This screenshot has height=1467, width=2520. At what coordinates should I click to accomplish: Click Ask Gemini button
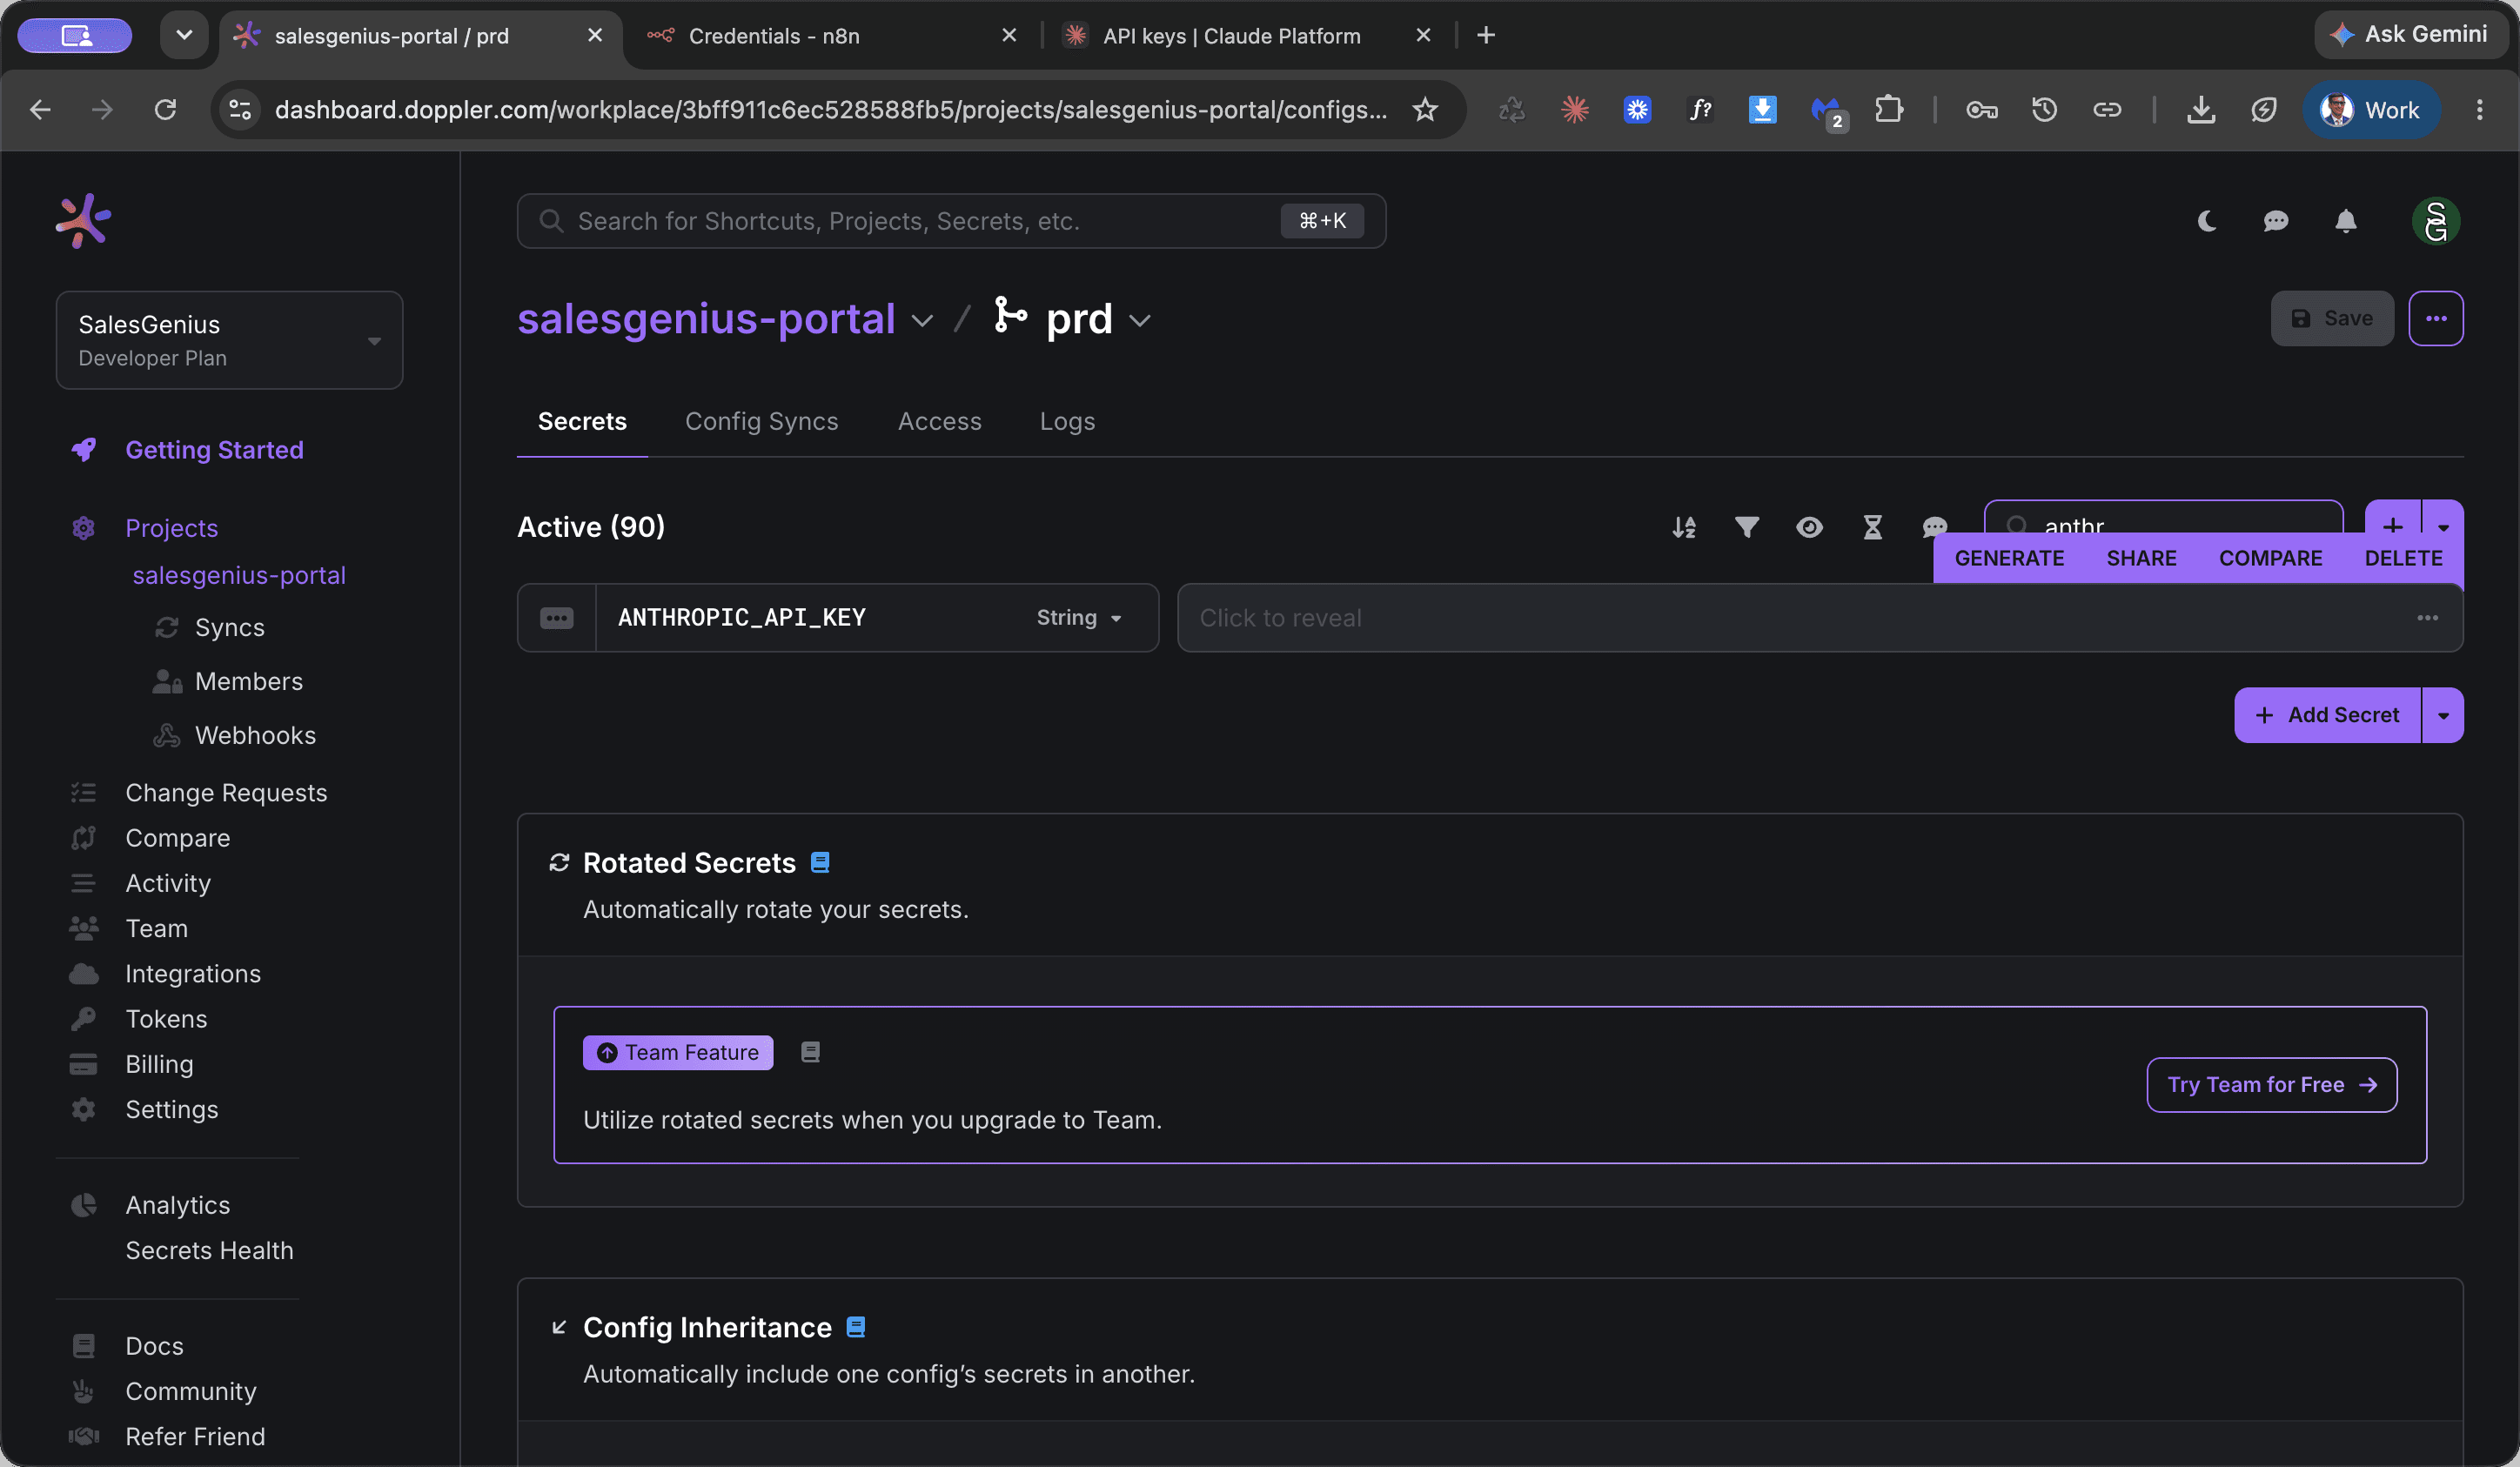pos(2410,35)
